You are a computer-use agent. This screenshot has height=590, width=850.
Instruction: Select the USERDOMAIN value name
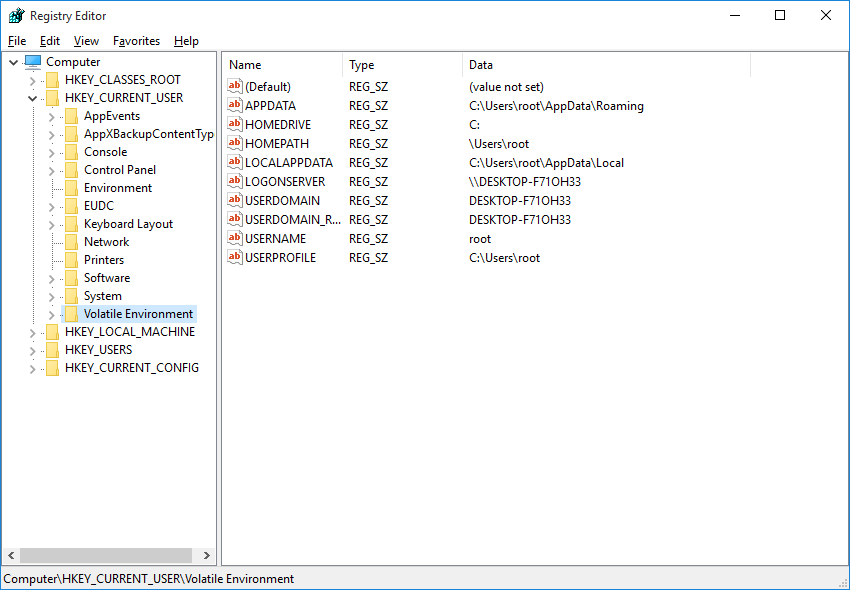click(x=282, y=201)
